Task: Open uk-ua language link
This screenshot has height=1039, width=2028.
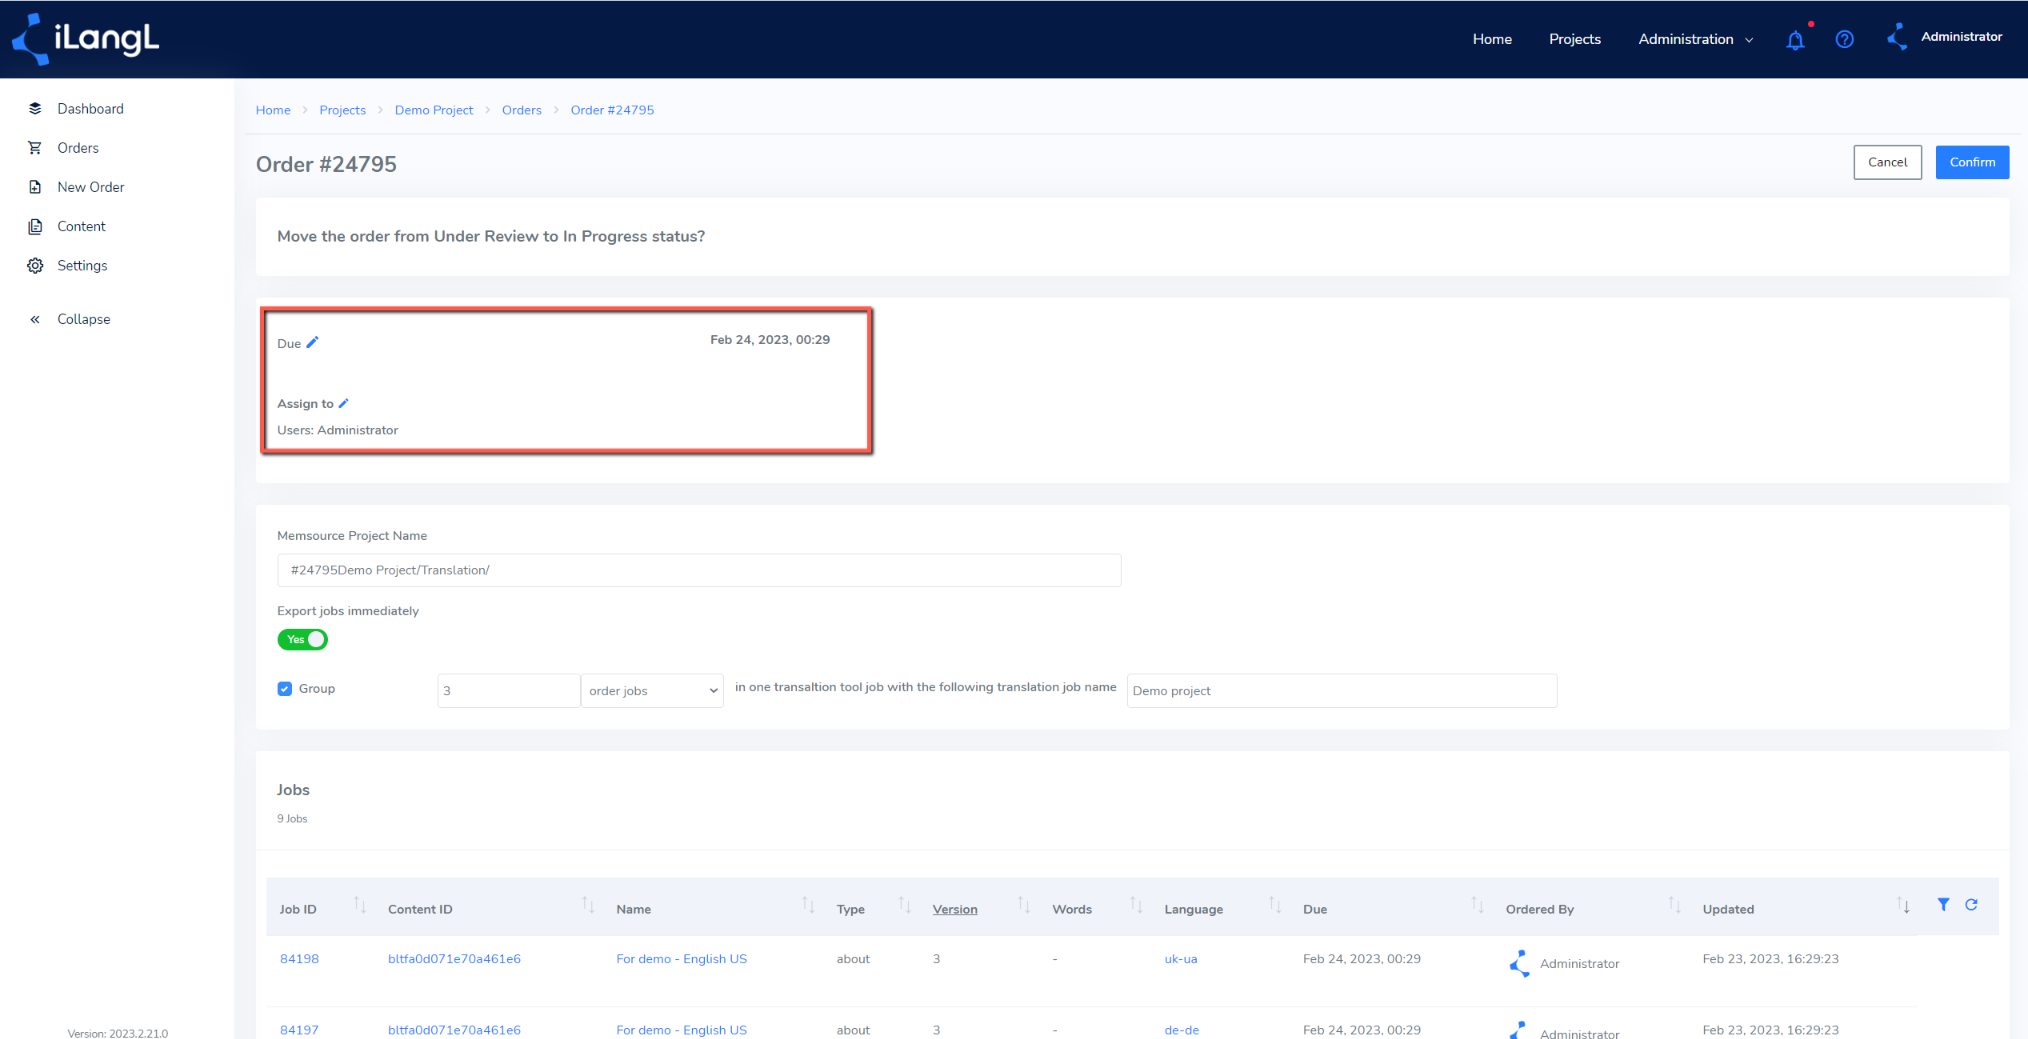Action: click(x=1181, y=959)
